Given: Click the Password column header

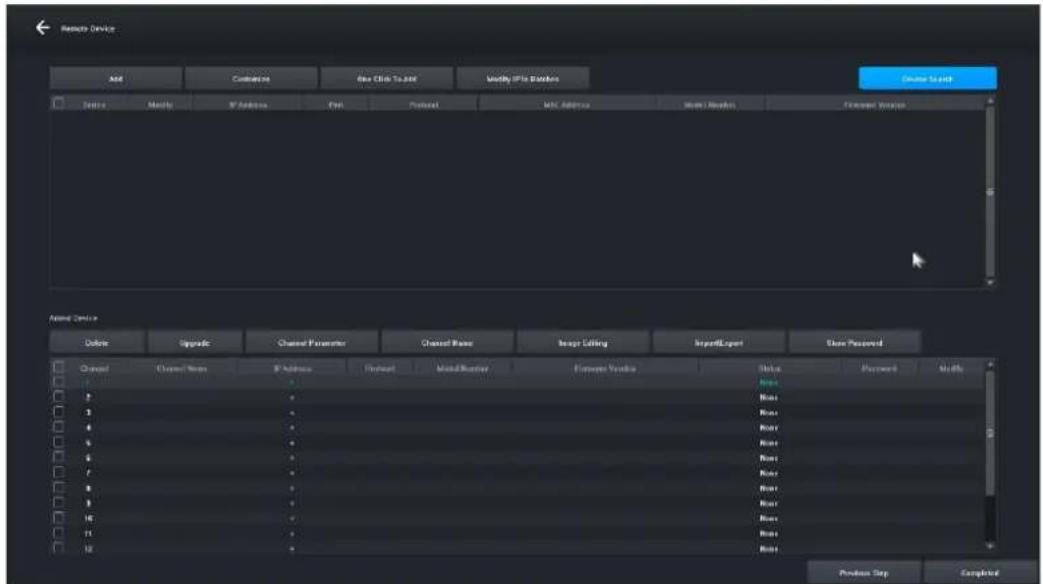Looking at the screenshot, I should (x=879, y=368).
